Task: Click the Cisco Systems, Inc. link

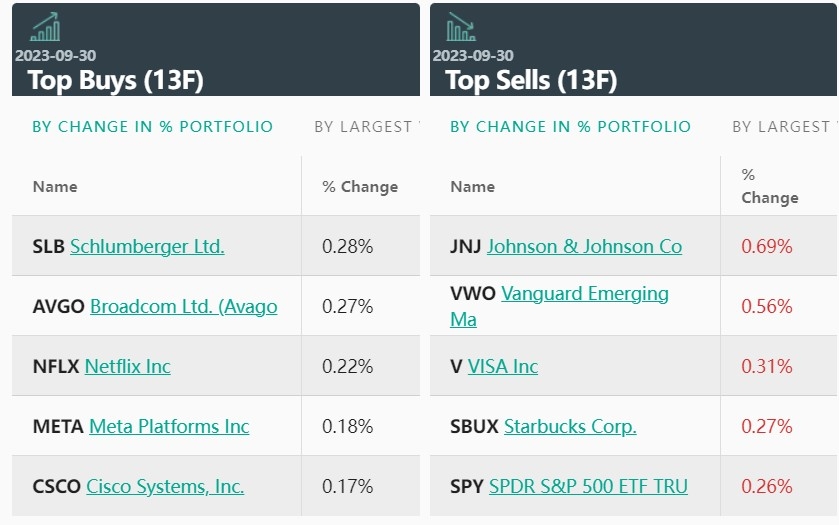Action: [x=165, y=486]
